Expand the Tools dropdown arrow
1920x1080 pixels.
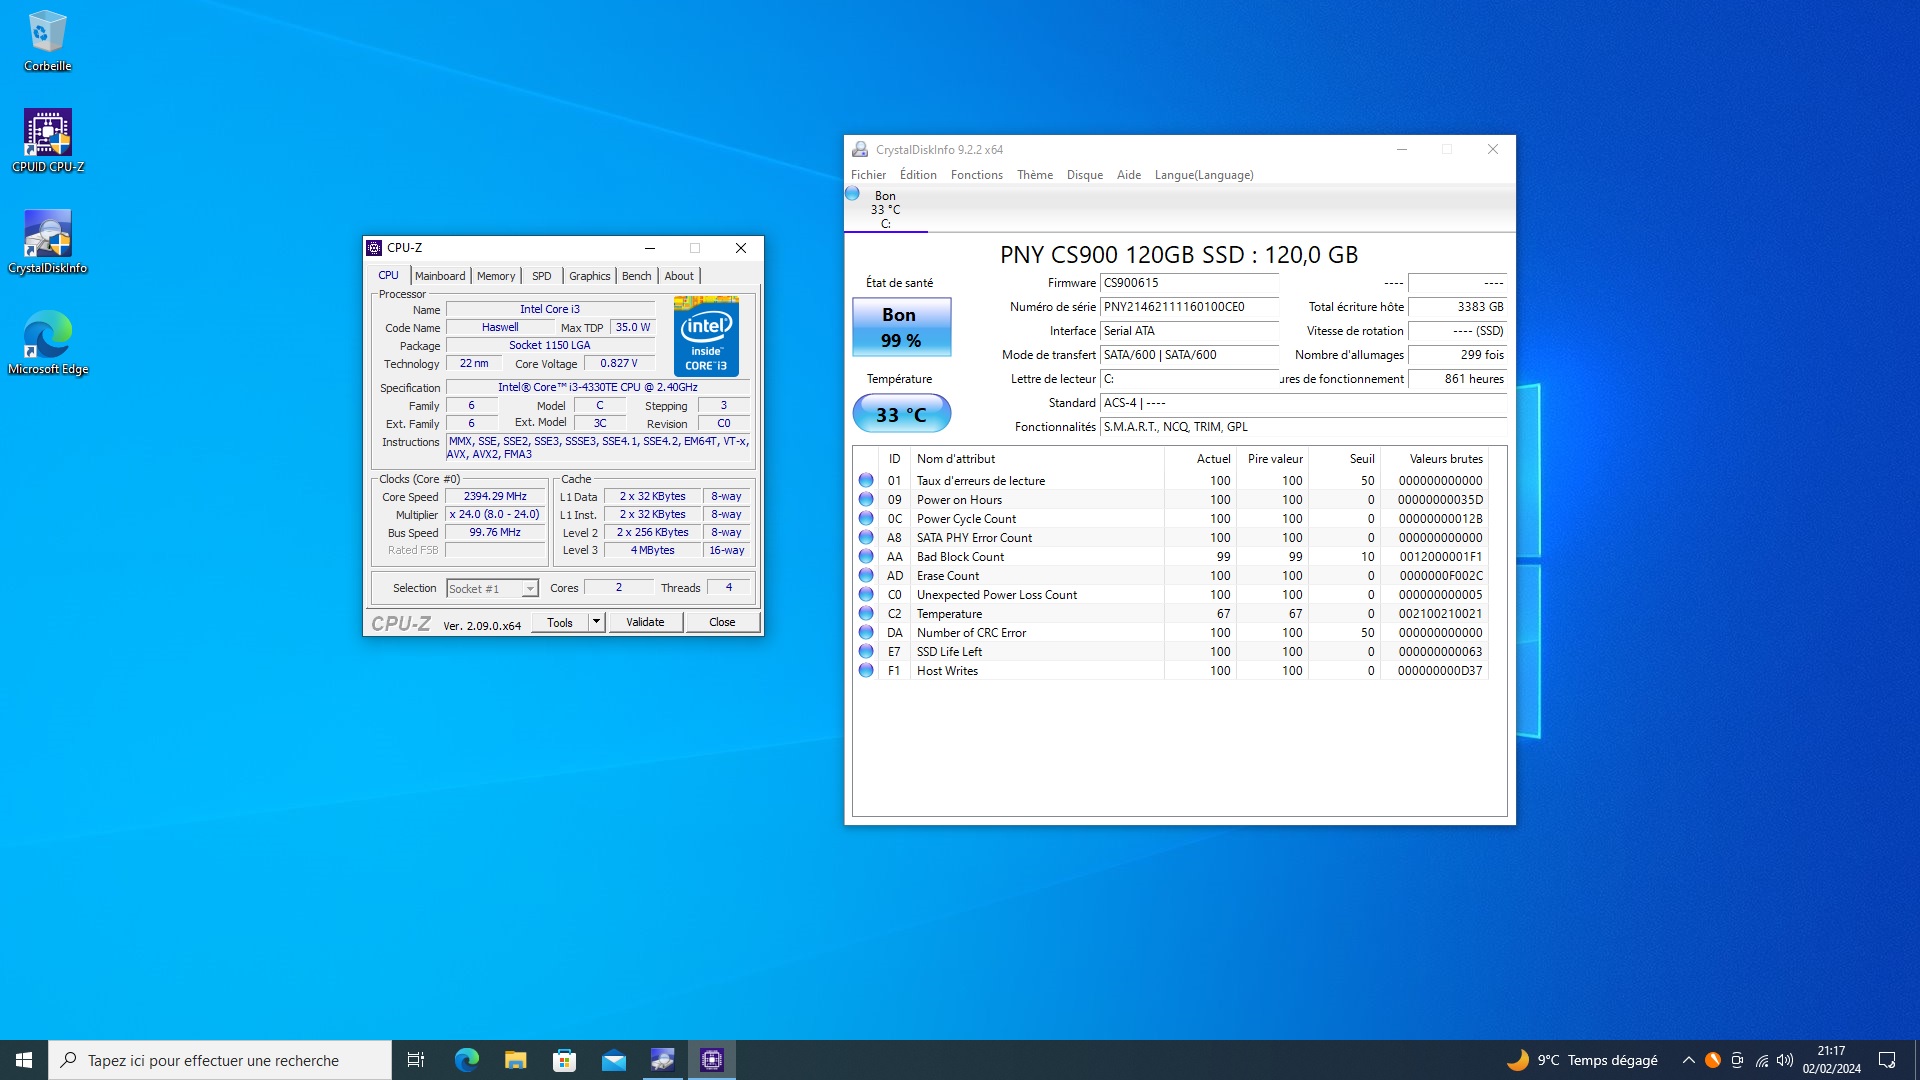coord(596,622)
